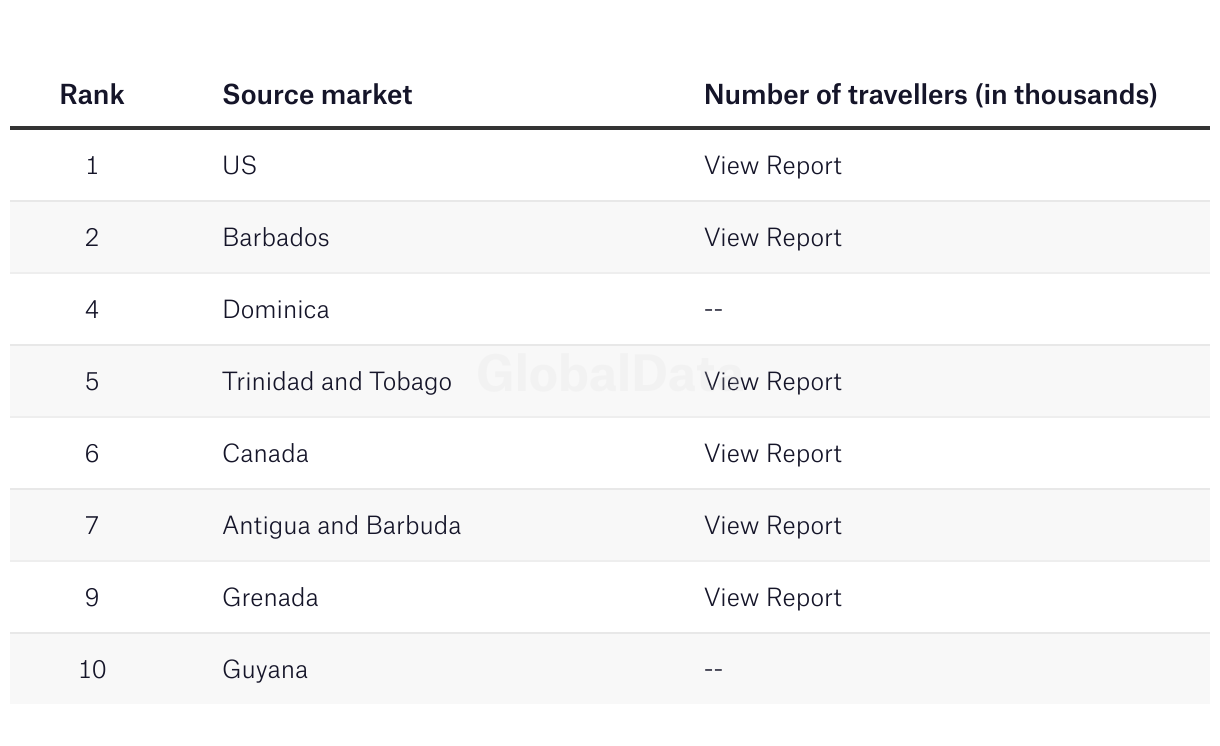Click the dashes in the Dominica row

tap(713, 309)
